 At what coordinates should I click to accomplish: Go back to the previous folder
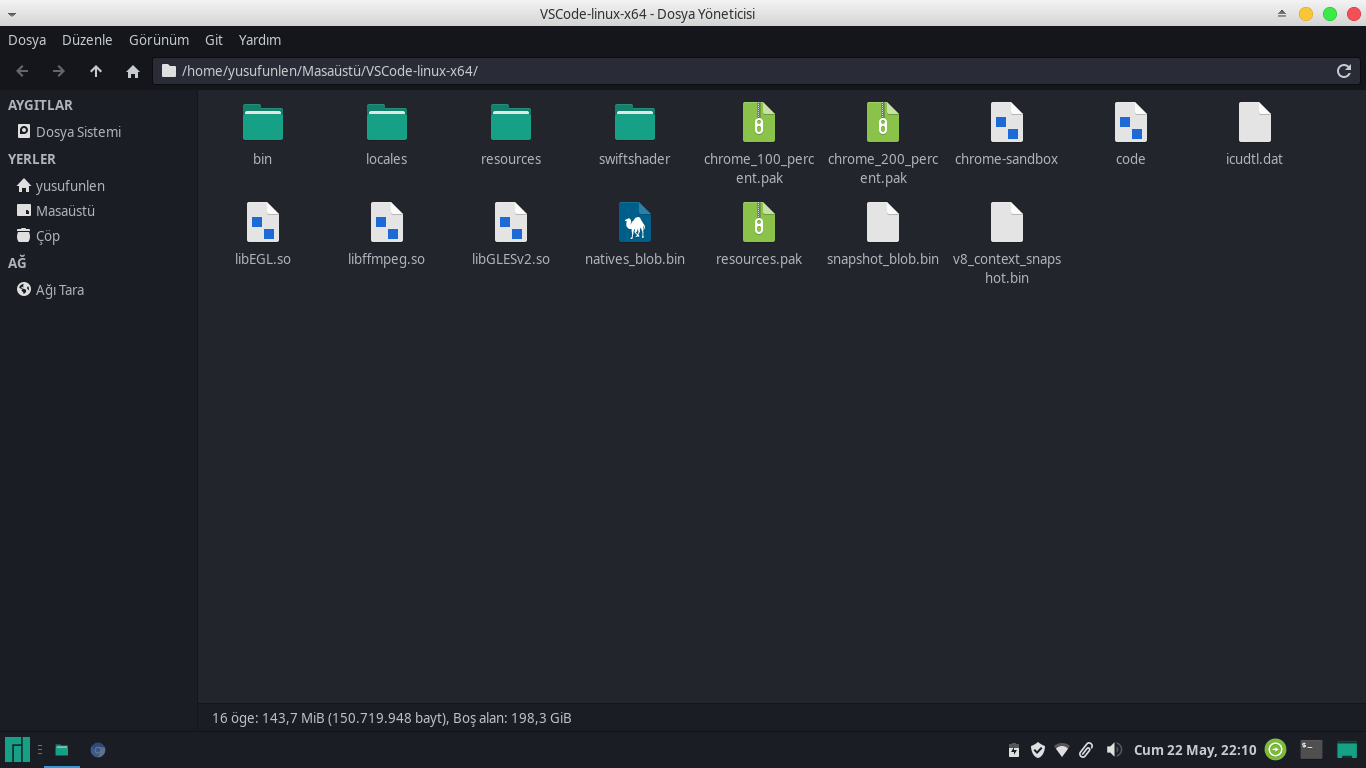(22, 71)
